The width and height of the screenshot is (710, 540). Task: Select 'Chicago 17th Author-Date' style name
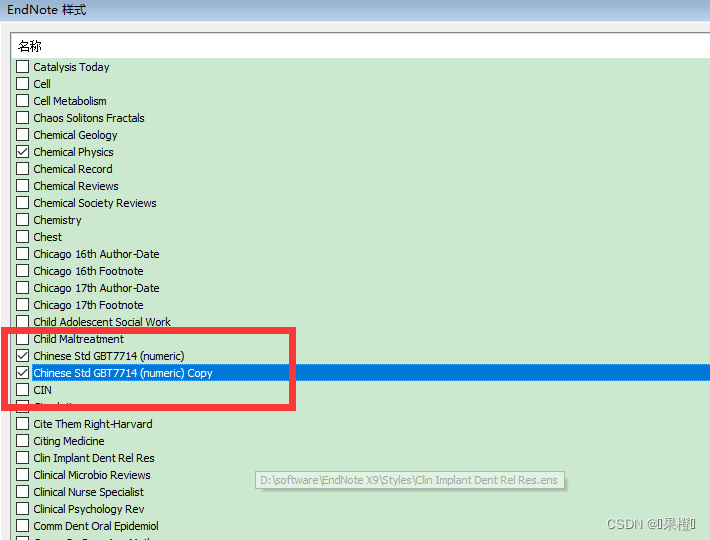click(96, 288)
